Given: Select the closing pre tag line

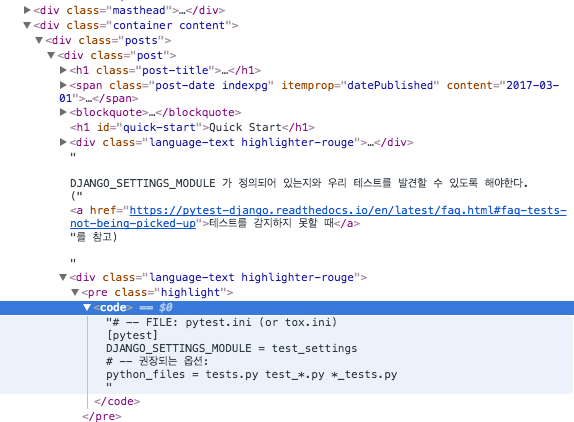Looking at the screenshot, I should [102, 417].
